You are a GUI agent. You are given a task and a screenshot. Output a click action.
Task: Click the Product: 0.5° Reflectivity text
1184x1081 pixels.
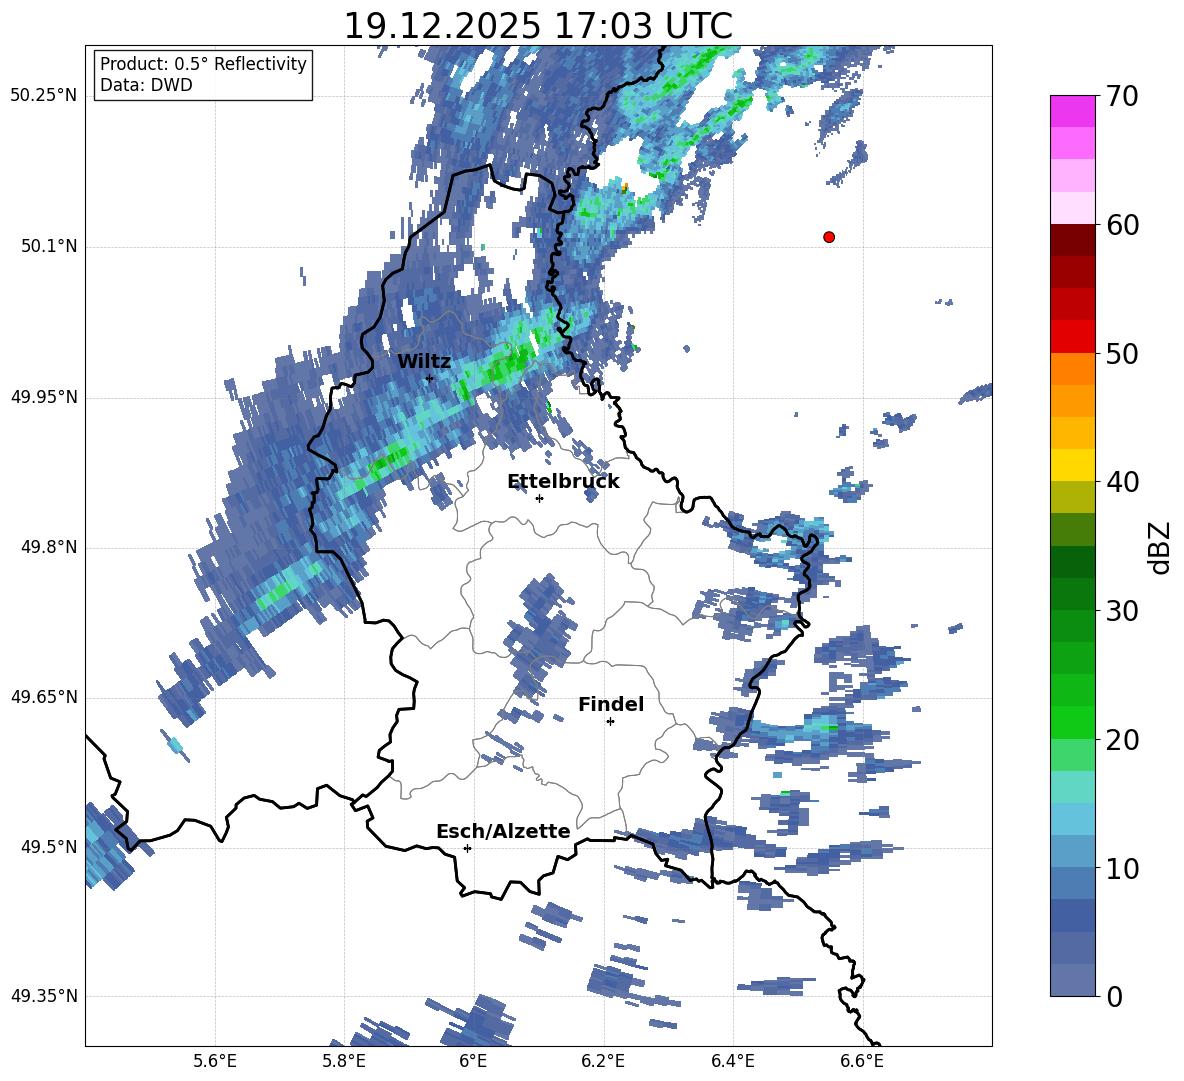(203, 64)
